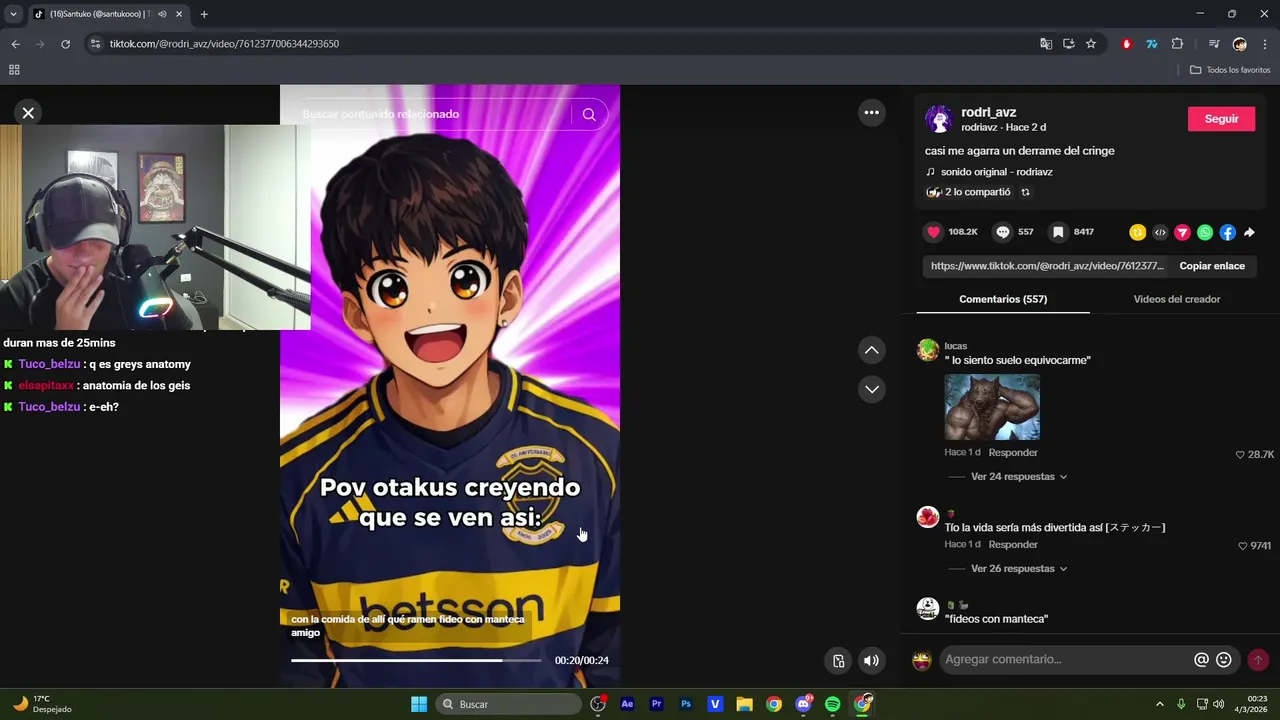
Task: Open Adobe Premiere Pro from taskbar
Action: pyautogui.click(x=656, y=704)
